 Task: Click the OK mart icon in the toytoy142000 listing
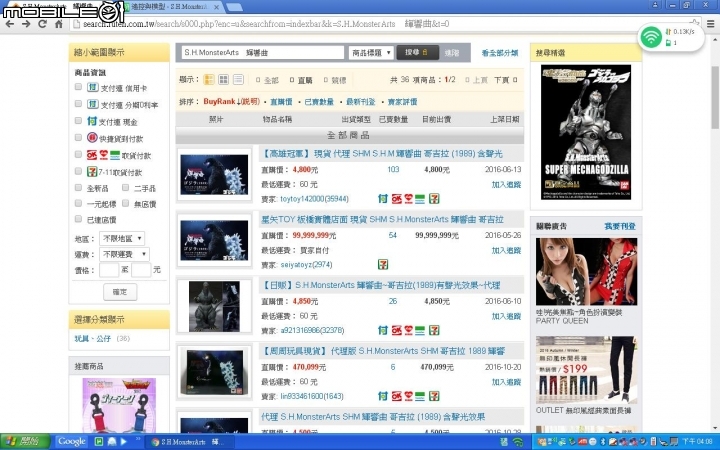(x=397, y=198)
